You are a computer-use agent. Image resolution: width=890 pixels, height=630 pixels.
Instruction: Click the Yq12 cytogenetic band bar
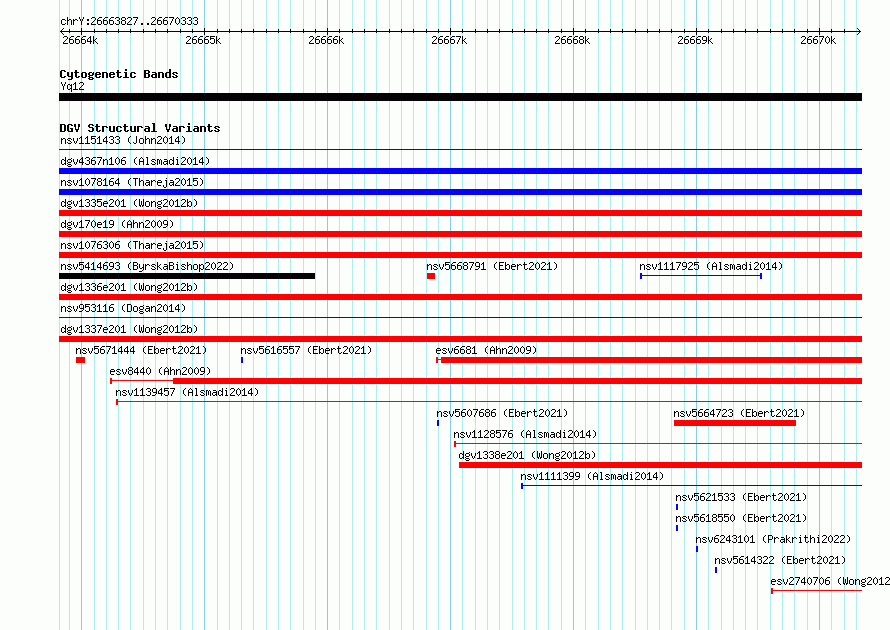(460, 97)
